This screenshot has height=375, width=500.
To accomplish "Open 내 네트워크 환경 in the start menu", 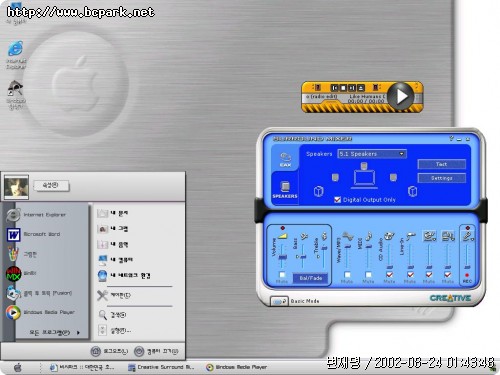I will click(124, 275).
